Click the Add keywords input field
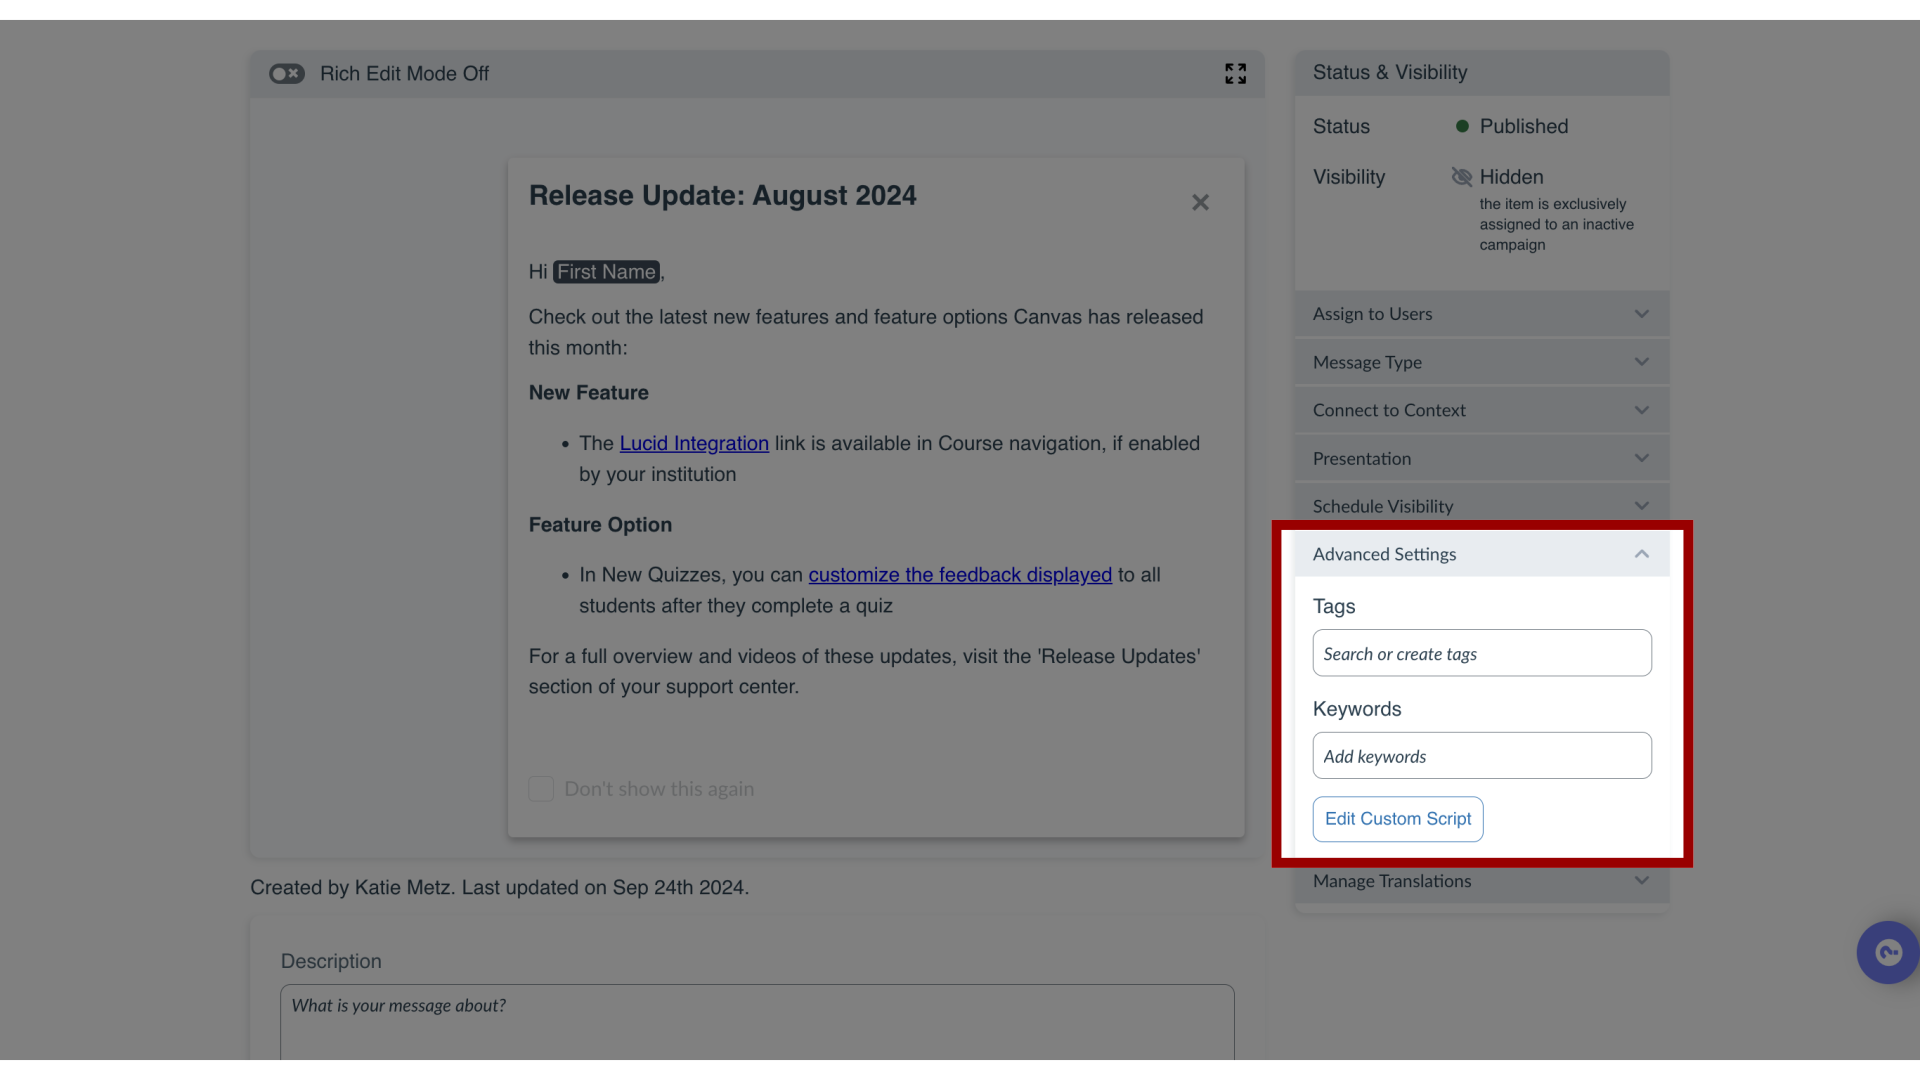Image resolution: width=1920 pixels, height=1080 pixels. [1481, 756]
